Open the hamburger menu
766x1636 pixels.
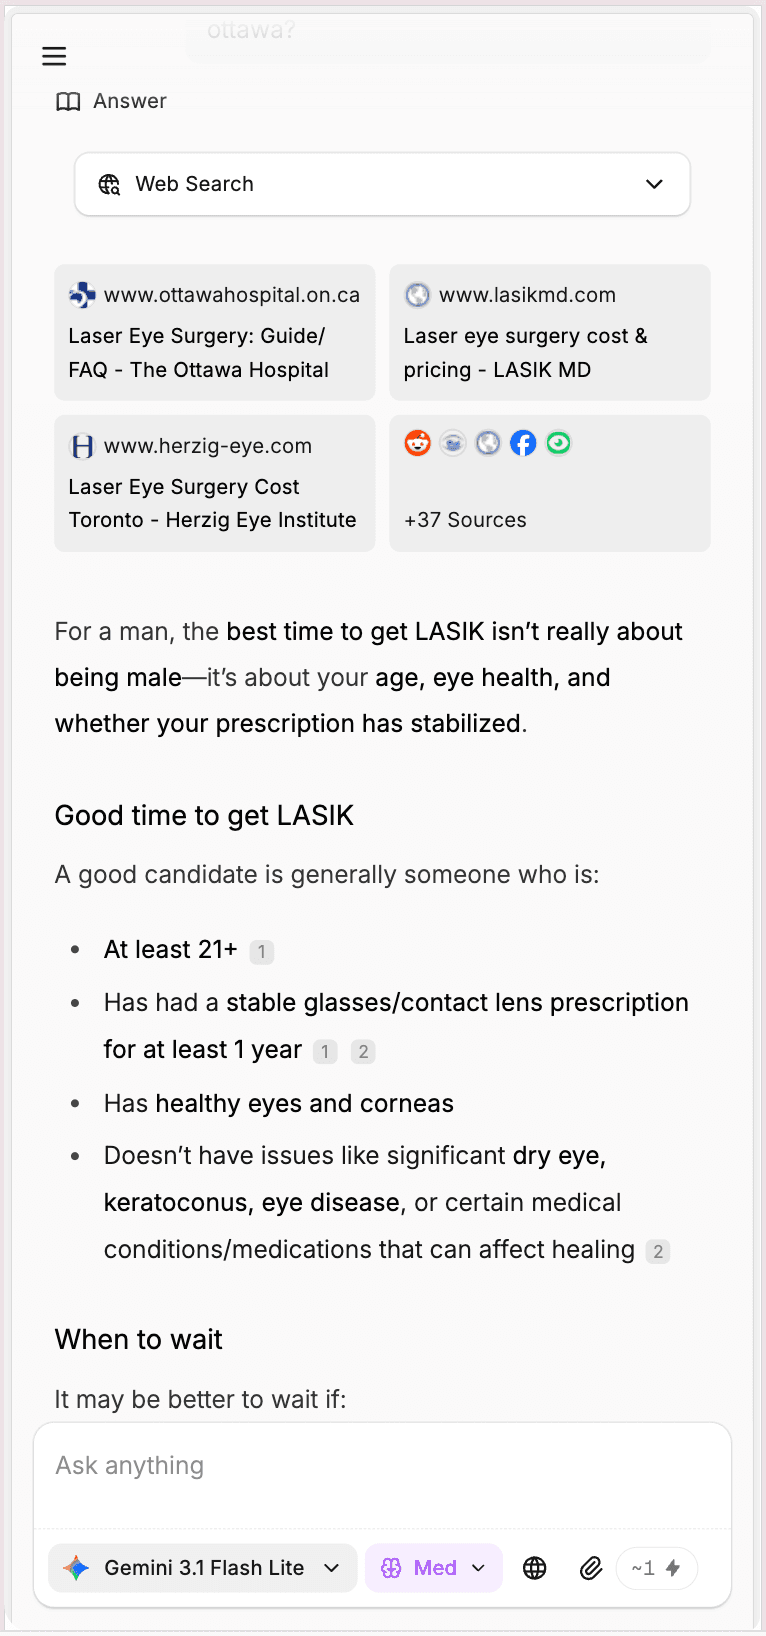pyautogui.click(x=54, y=56)
